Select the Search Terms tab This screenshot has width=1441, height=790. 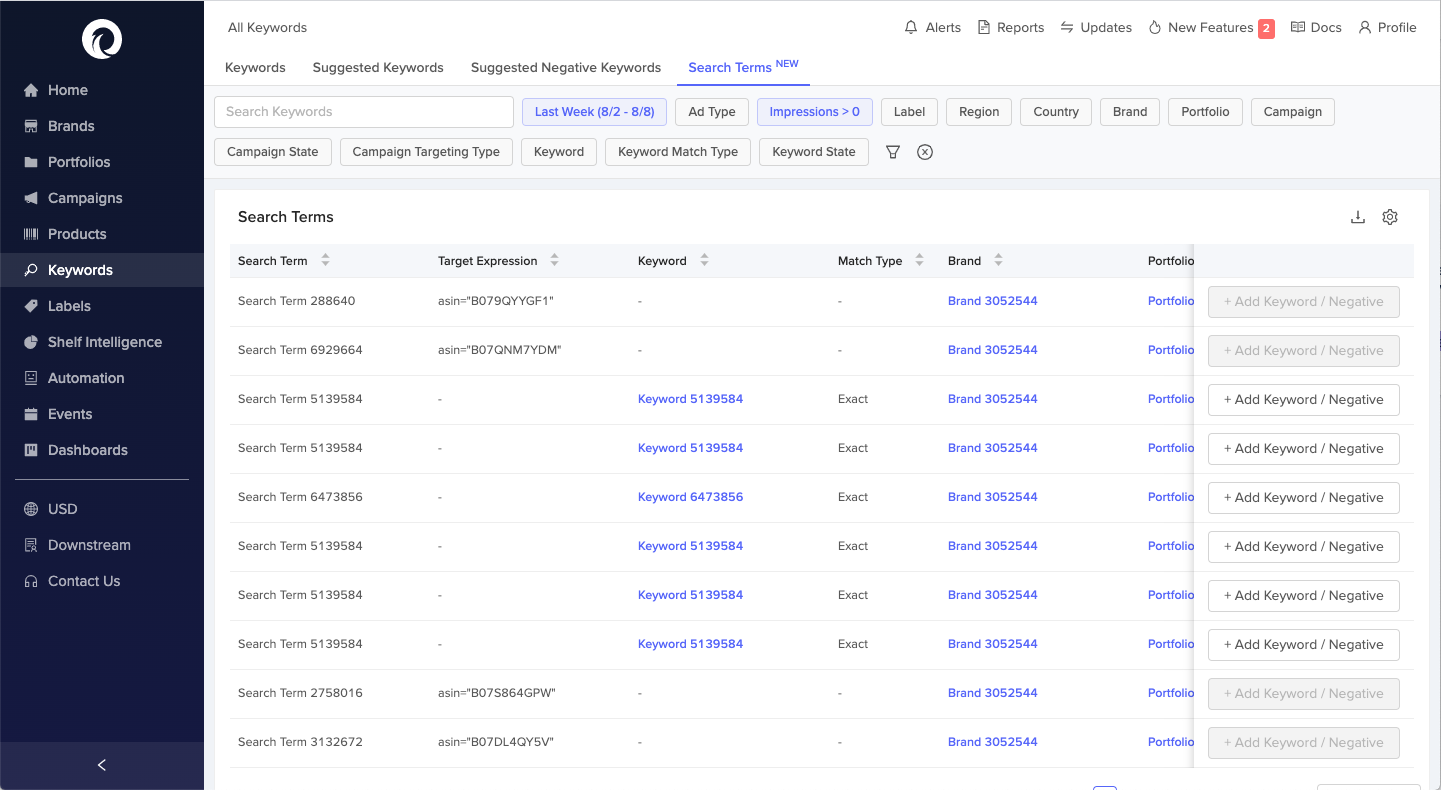743,67
